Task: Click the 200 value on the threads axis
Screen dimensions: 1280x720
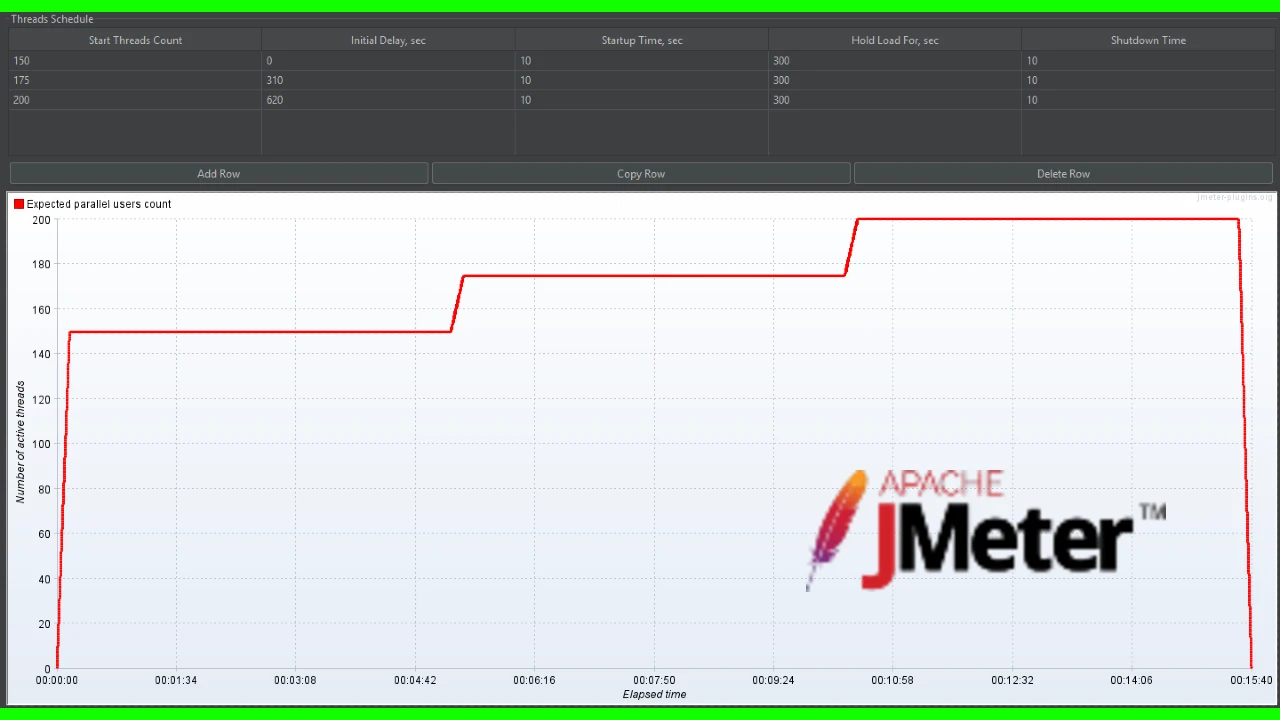Action: point(41,219)
